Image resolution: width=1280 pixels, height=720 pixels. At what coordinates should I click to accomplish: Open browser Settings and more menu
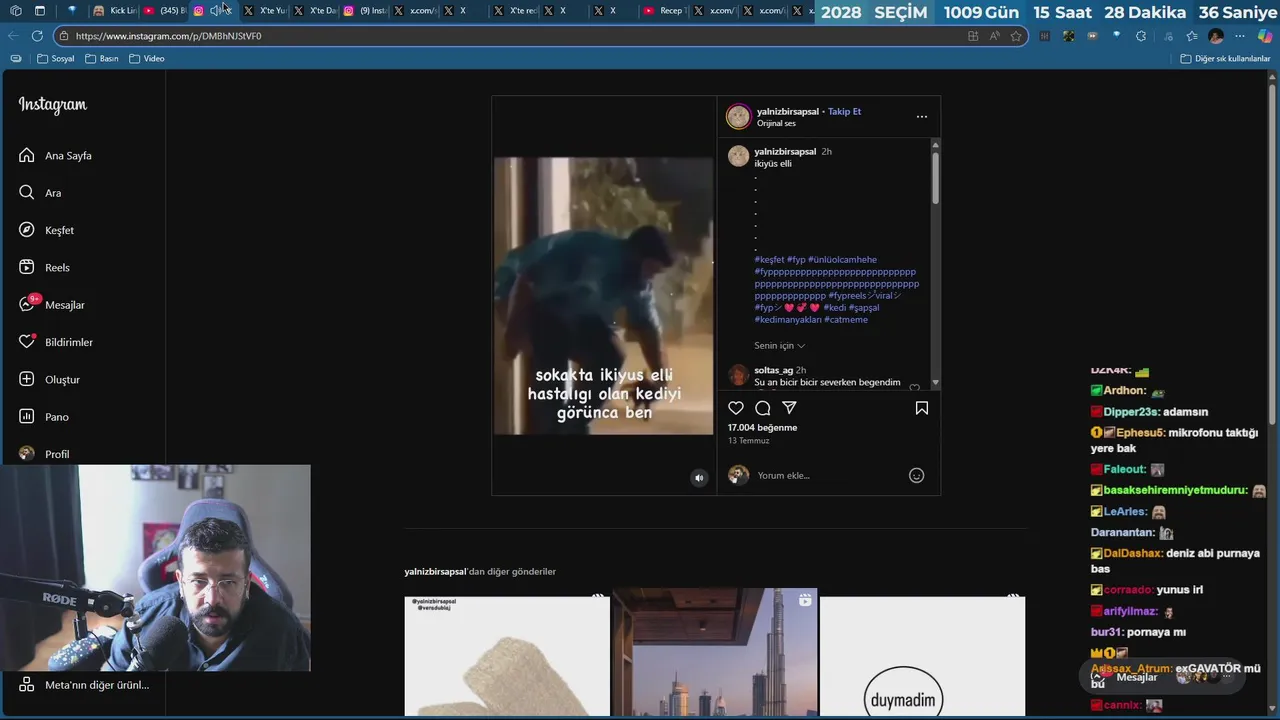pos(1240,36)
